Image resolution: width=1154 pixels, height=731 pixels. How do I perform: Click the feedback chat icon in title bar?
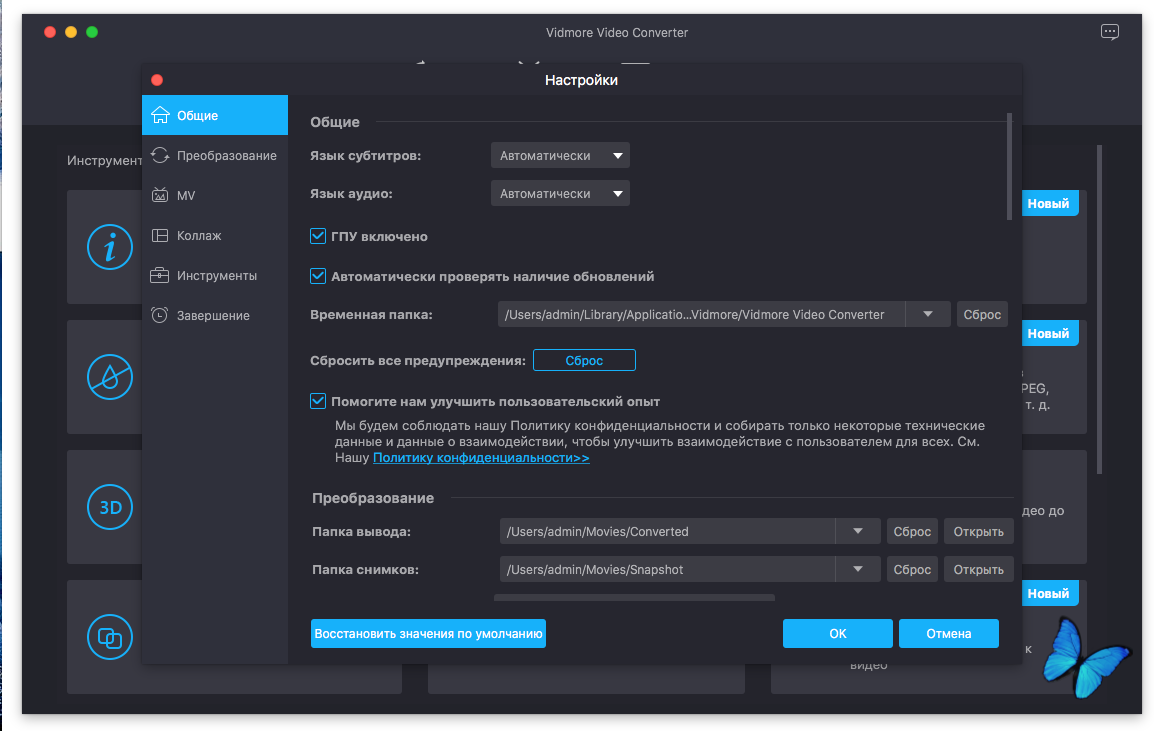[1109, 32]
